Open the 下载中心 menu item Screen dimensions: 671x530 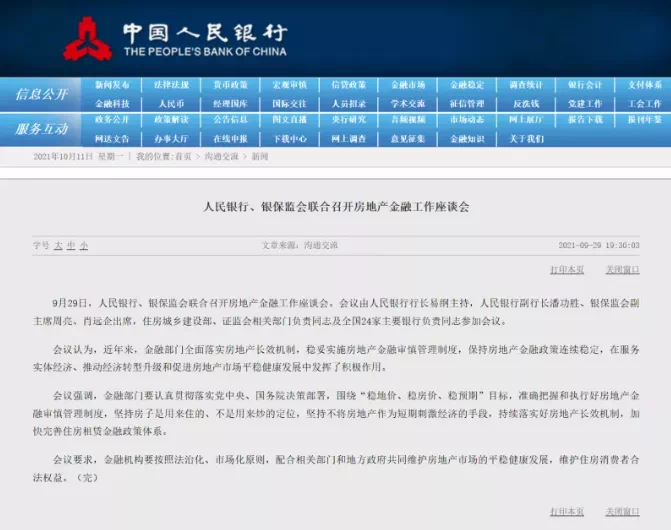pyautogui.click(x=290, y=138)
